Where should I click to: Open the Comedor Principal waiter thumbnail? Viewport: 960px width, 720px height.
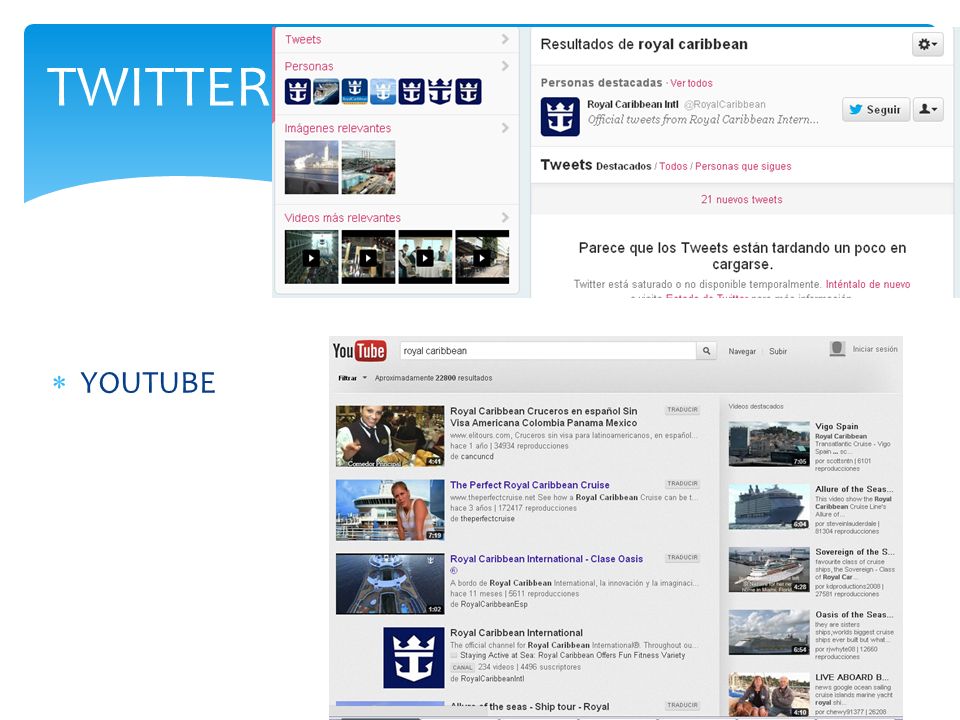pyautogui.click(x=390, y=436)
